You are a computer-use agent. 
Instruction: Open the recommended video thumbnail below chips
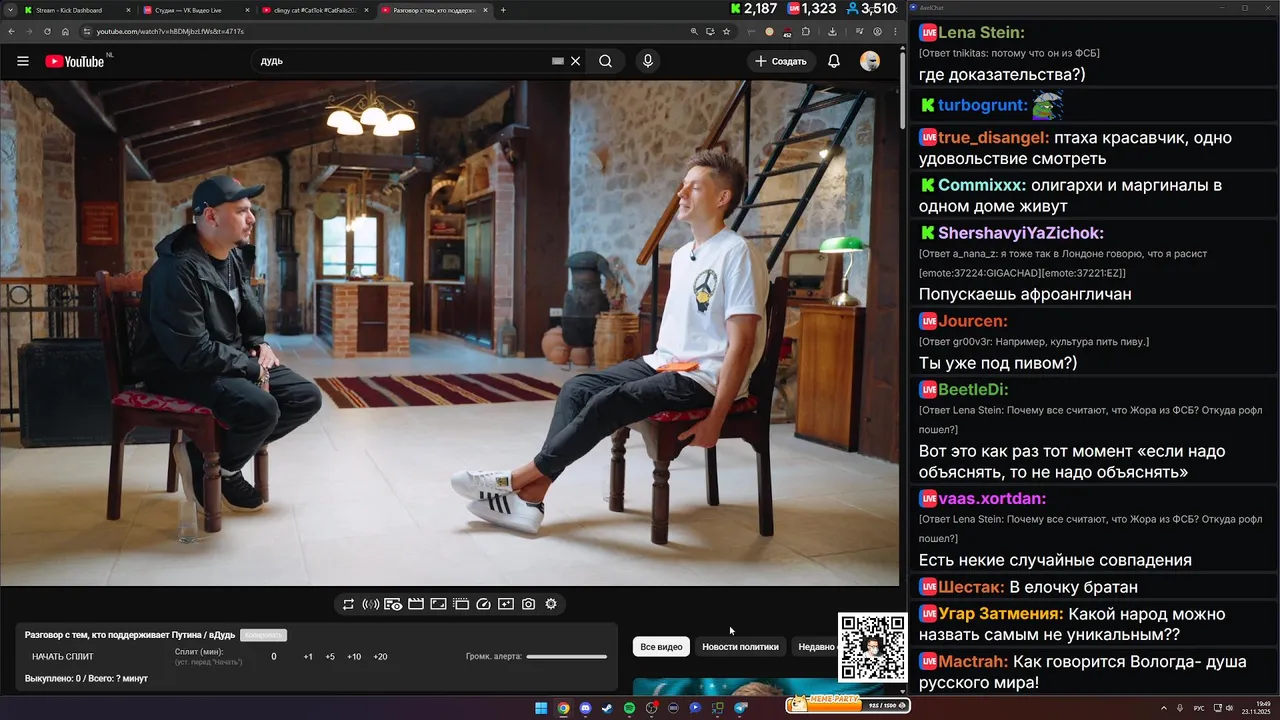click(760, 687)
